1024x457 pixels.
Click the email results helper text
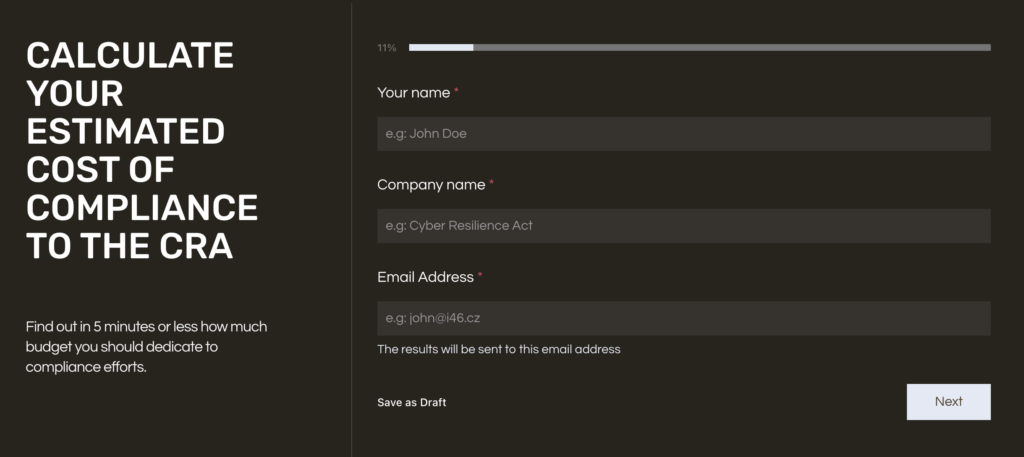coord(498,350)
